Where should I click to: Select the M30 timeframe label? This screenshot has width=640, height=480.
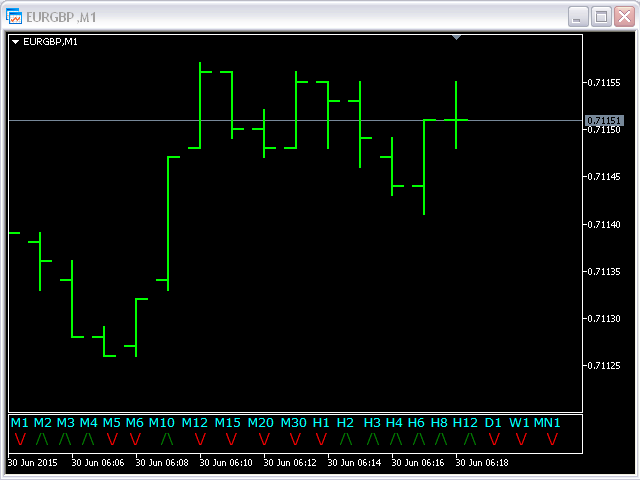pyautogui.click(x=294, y=422)
